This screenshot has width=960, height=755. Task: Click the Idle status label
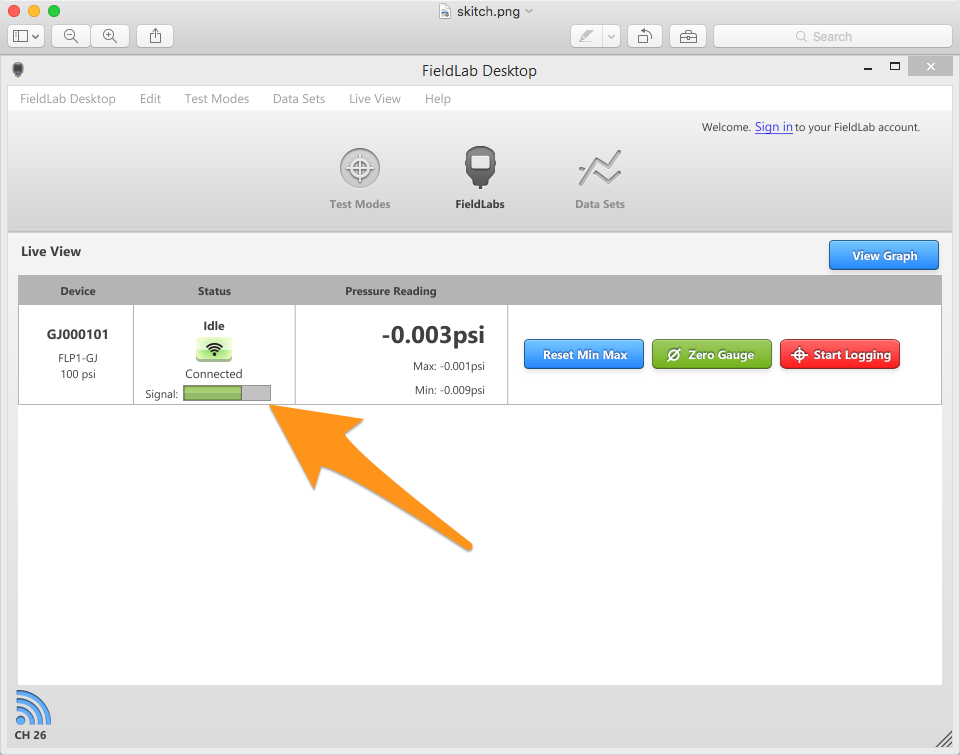click(214, 326)
